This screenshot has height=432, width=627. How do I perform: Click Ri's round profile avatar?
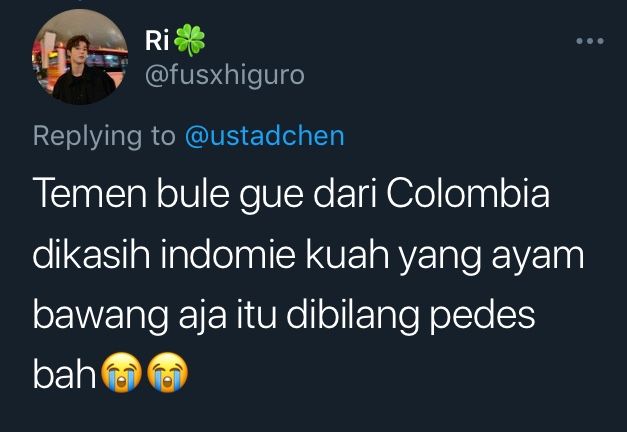(x=80, y=57)
